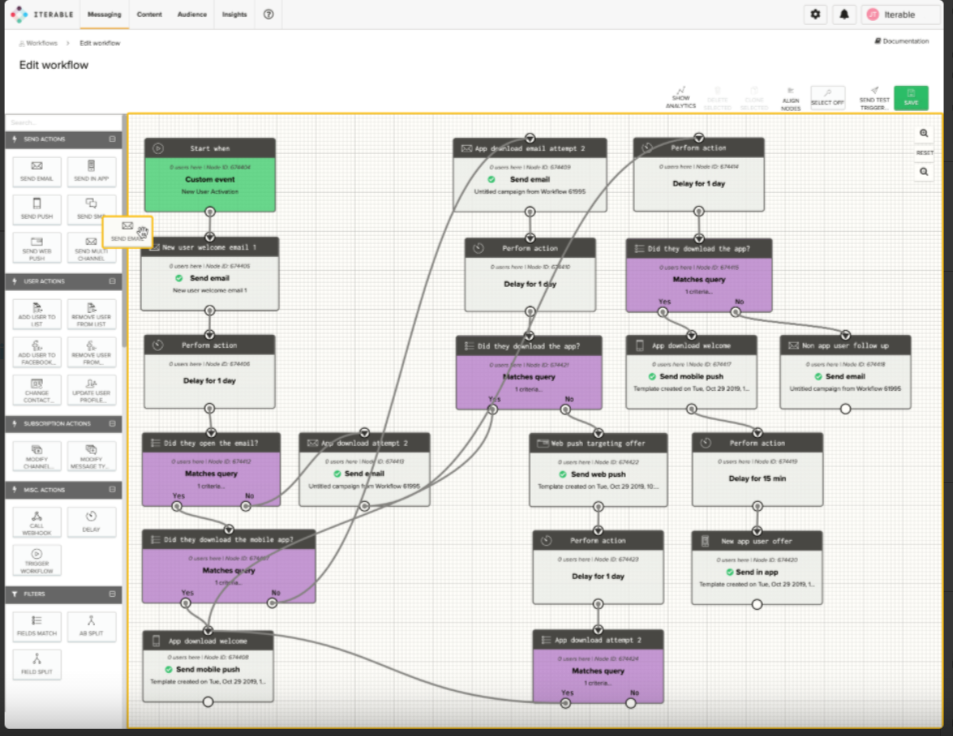Select the Field Split filter tile
The width and height of the screenshot is (953, 736).
click(37, 664)
